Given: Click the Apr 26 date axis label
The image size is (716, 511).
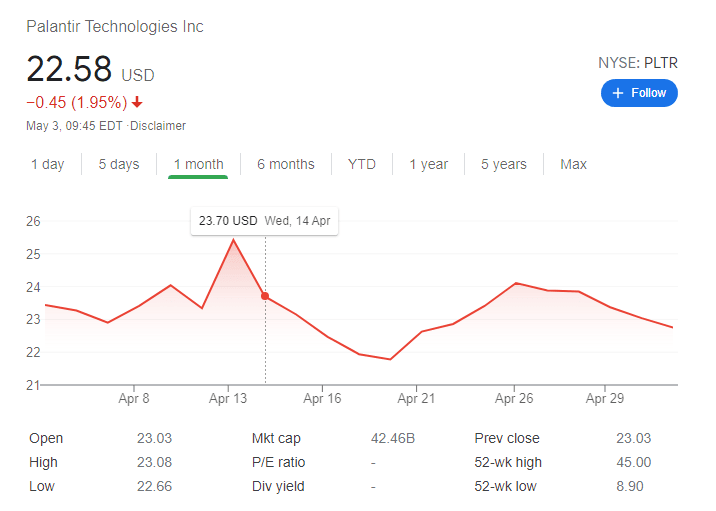Looking at the screenshot, I should [x=514, y=398].
